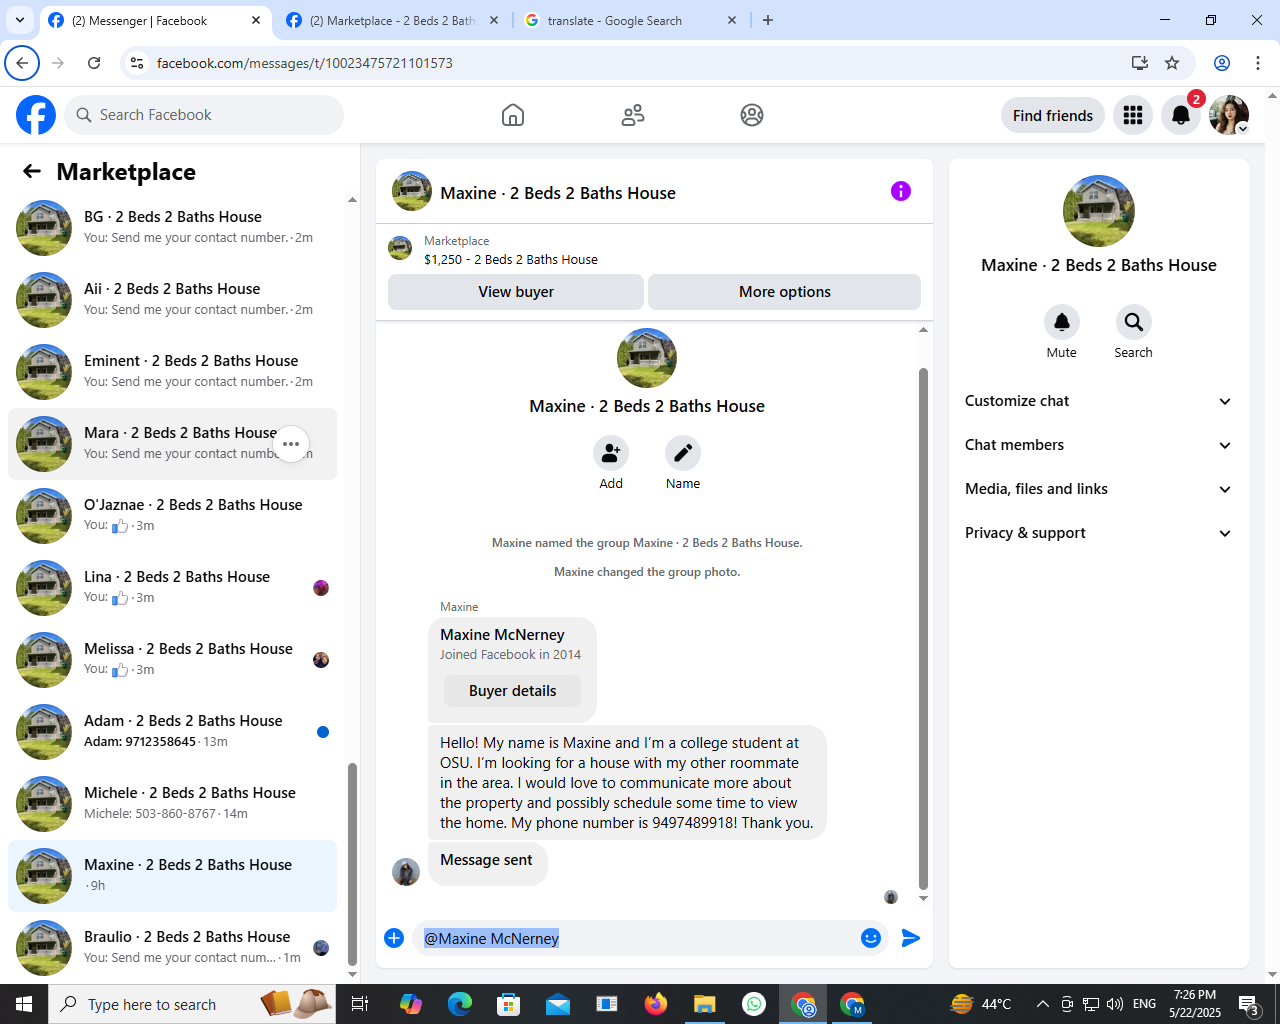Bookmark this page with the star icon
This screenshot has height=1024, width=1280.
pyautogui.click(x=1172, y=63)
